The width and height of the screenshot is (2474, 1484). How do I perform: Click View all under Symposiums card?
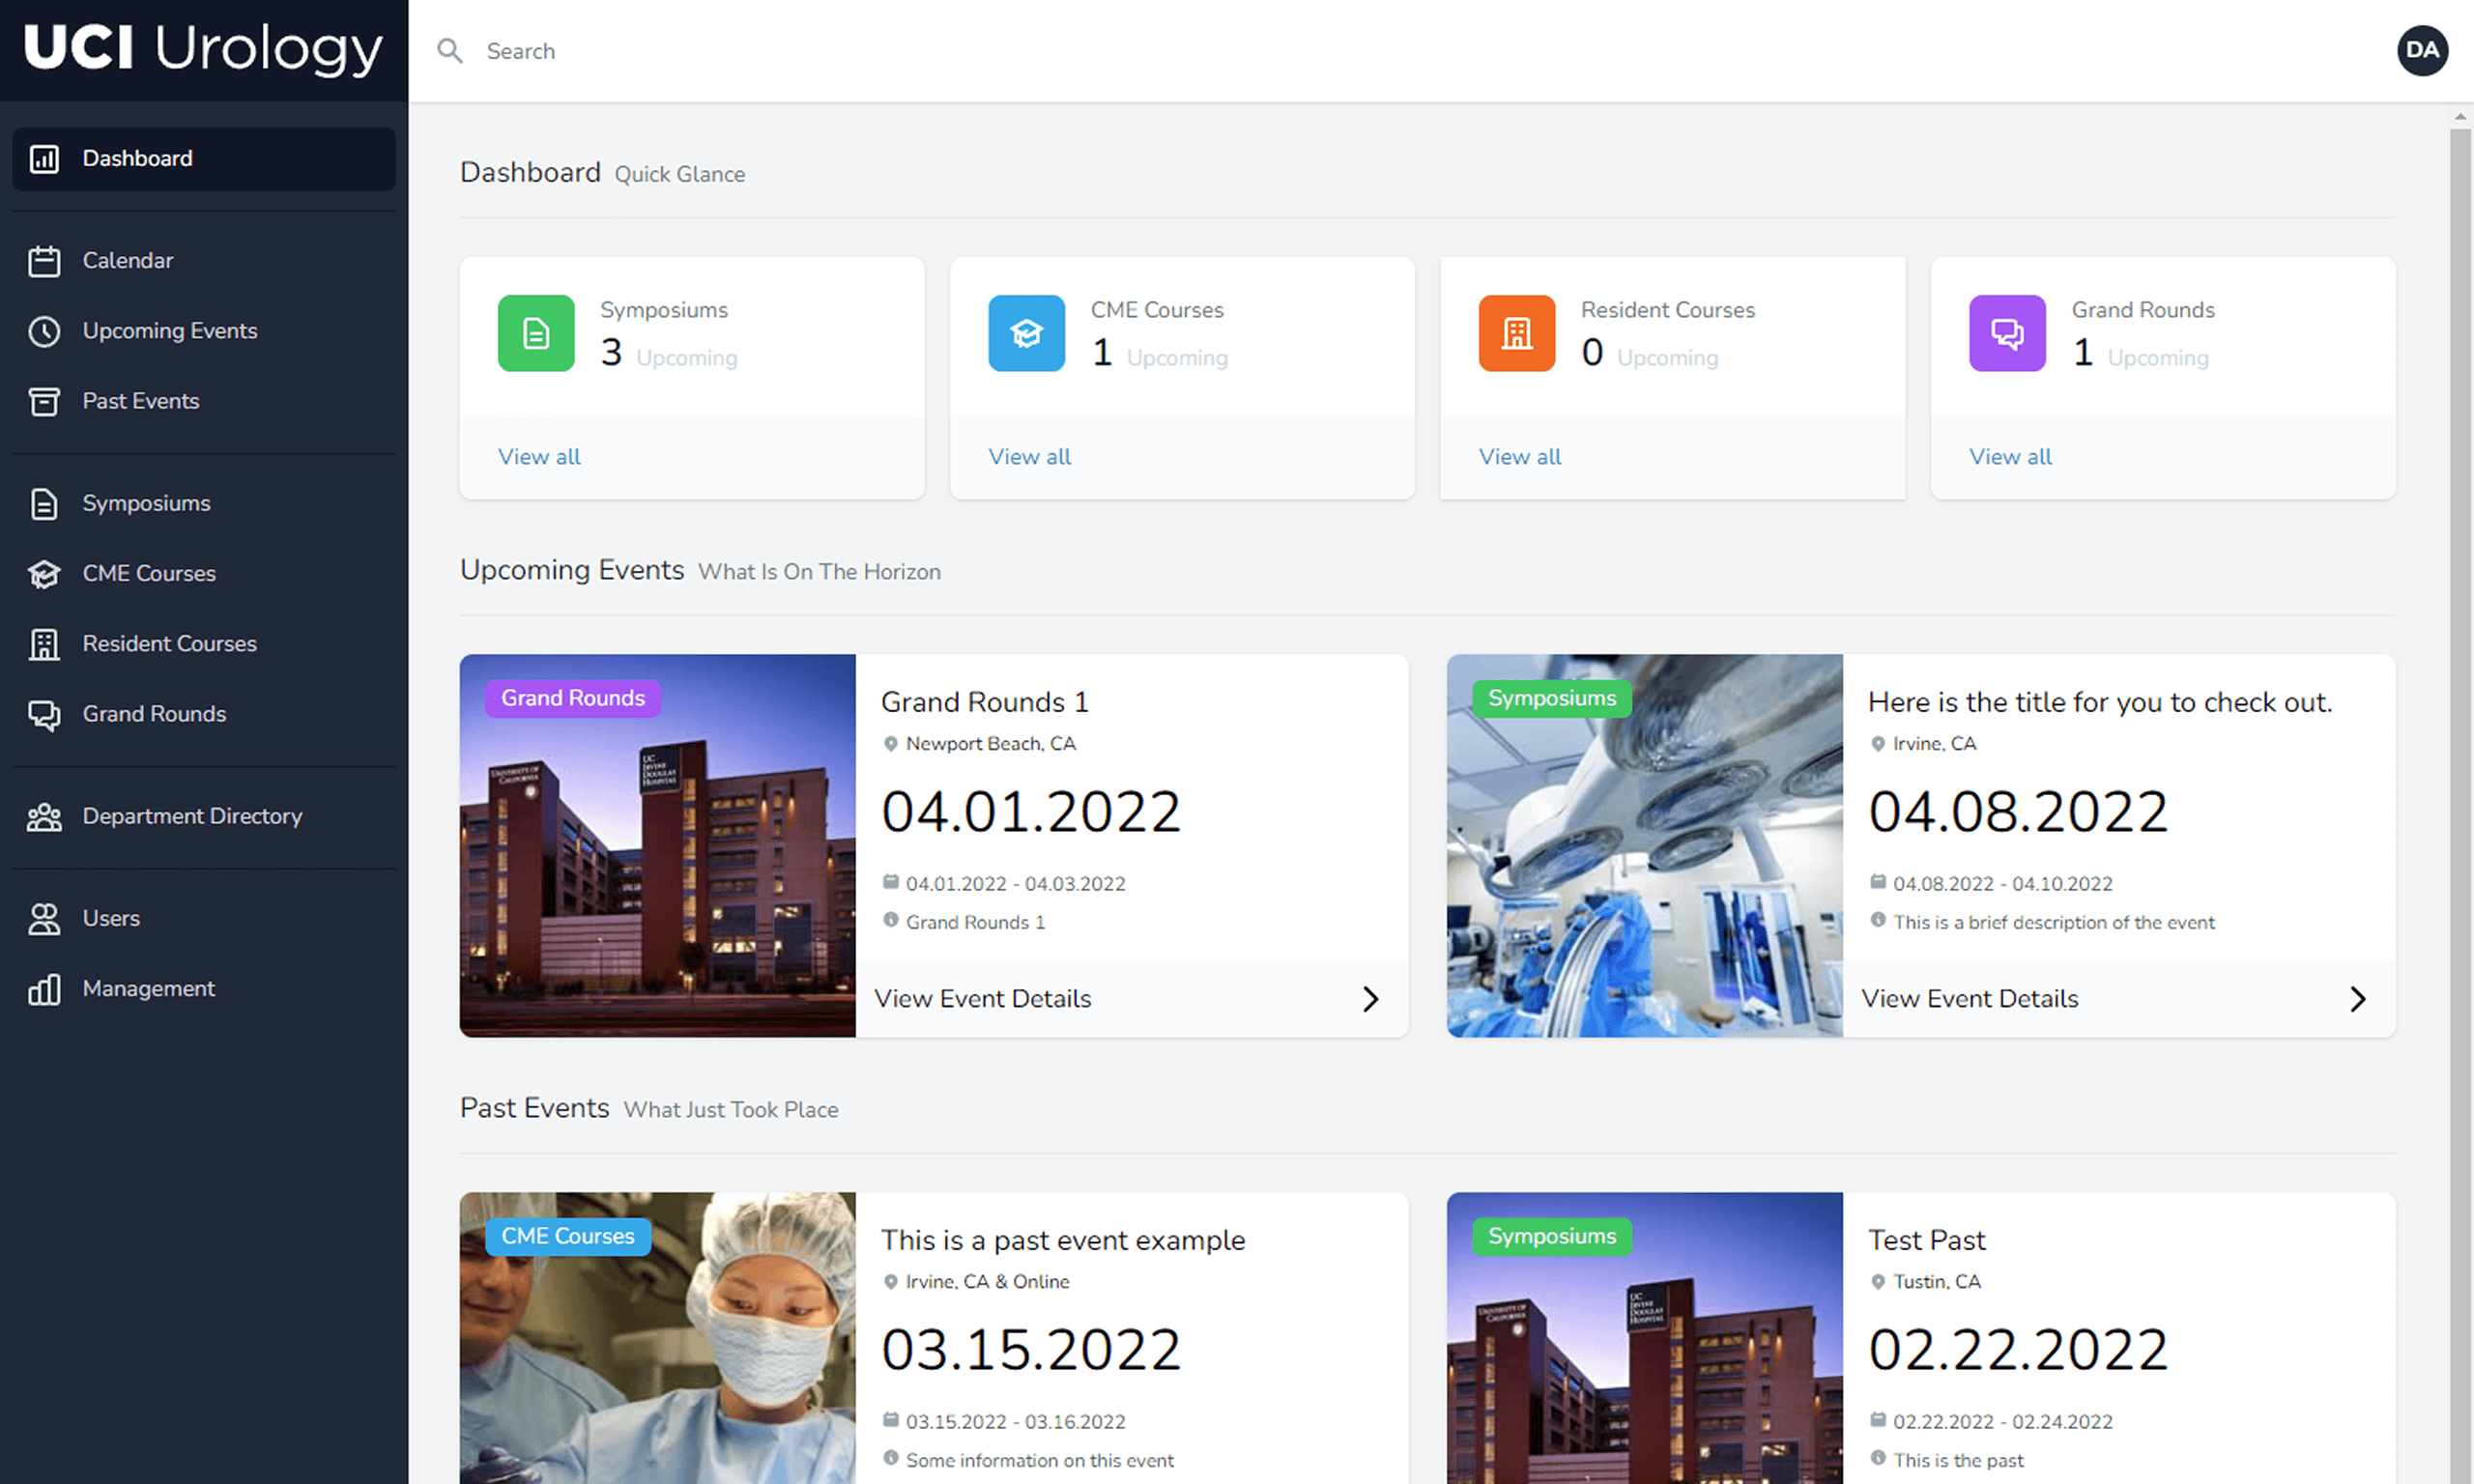click(x=539, y=457)
